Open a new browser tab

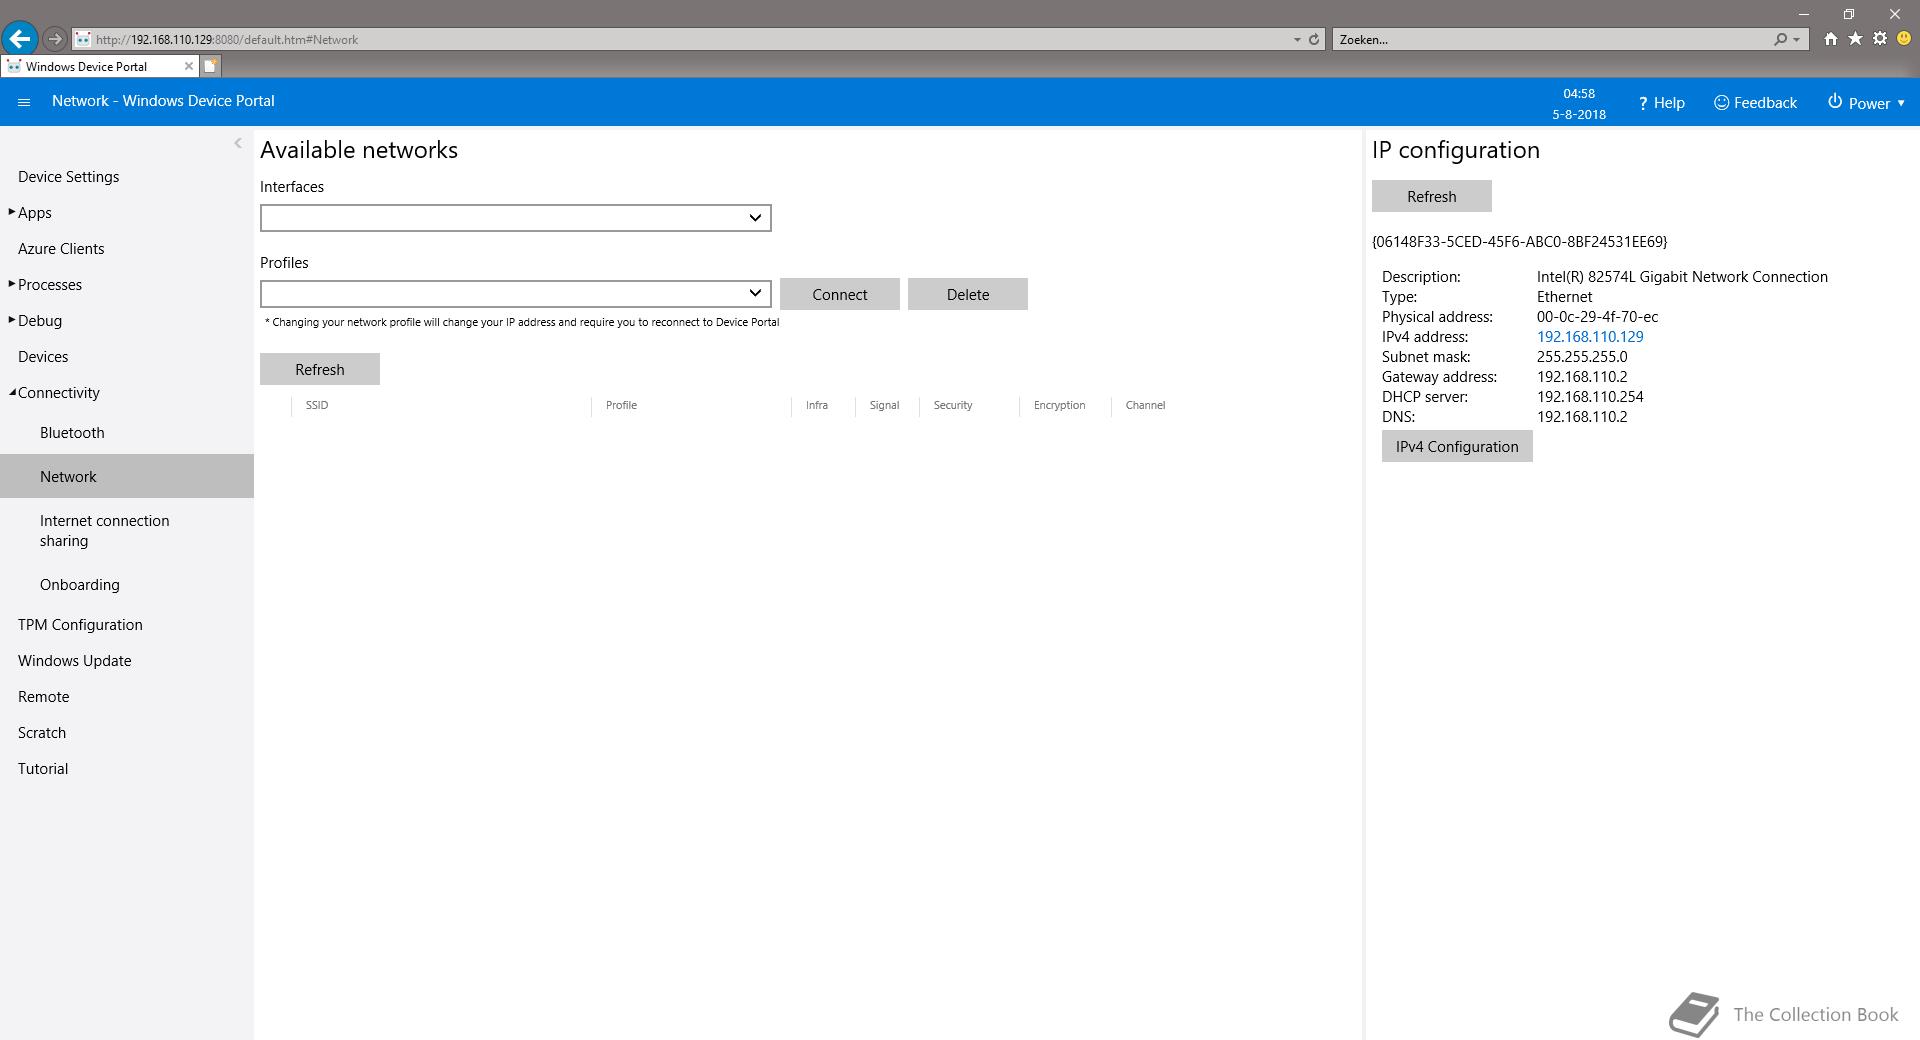point(211,66)
